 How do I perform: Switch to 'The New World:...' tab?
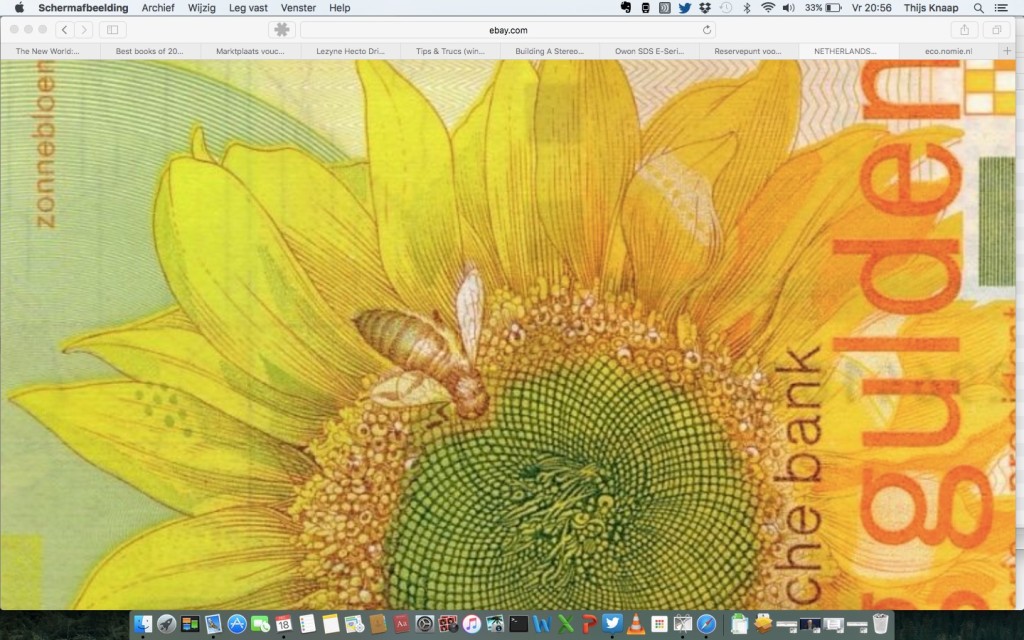48,51
